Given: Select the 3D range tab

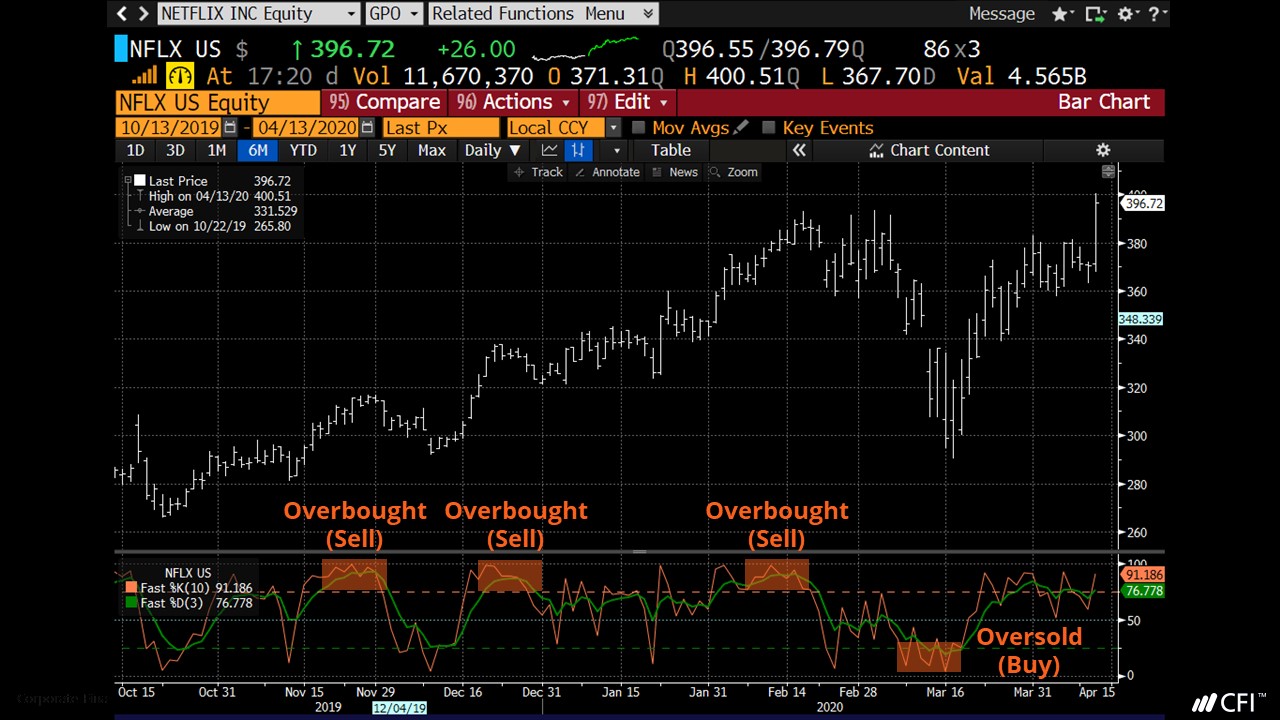Looking at the screenshot, I should (175, 150).
